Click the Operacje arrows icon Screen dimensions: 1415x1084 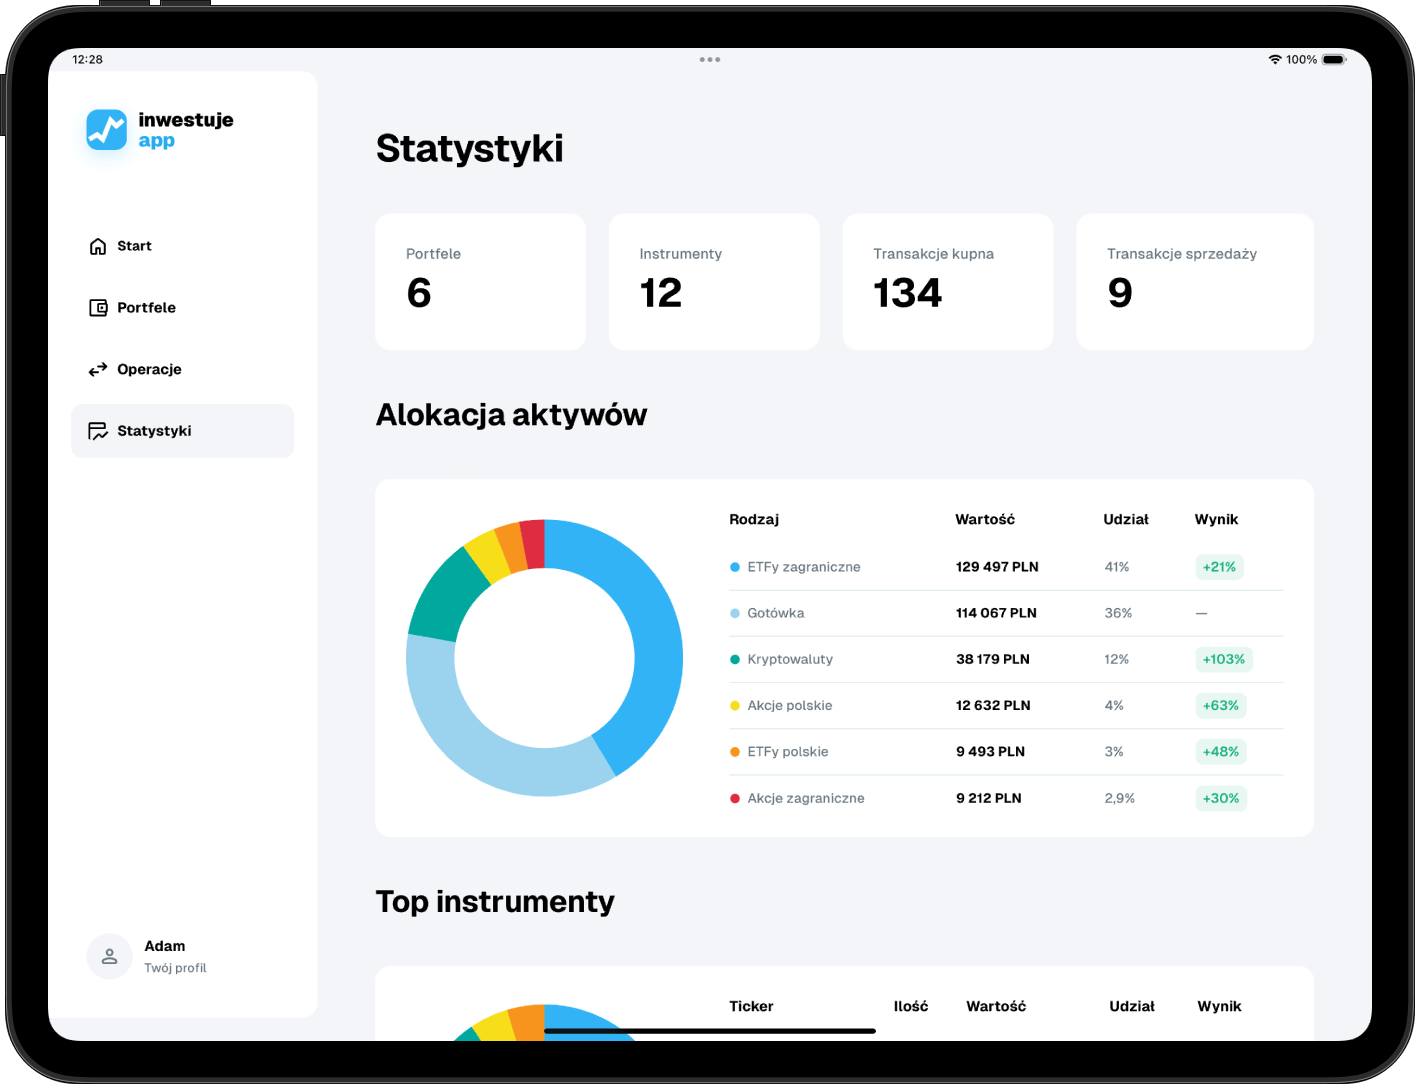coord(98,370)
